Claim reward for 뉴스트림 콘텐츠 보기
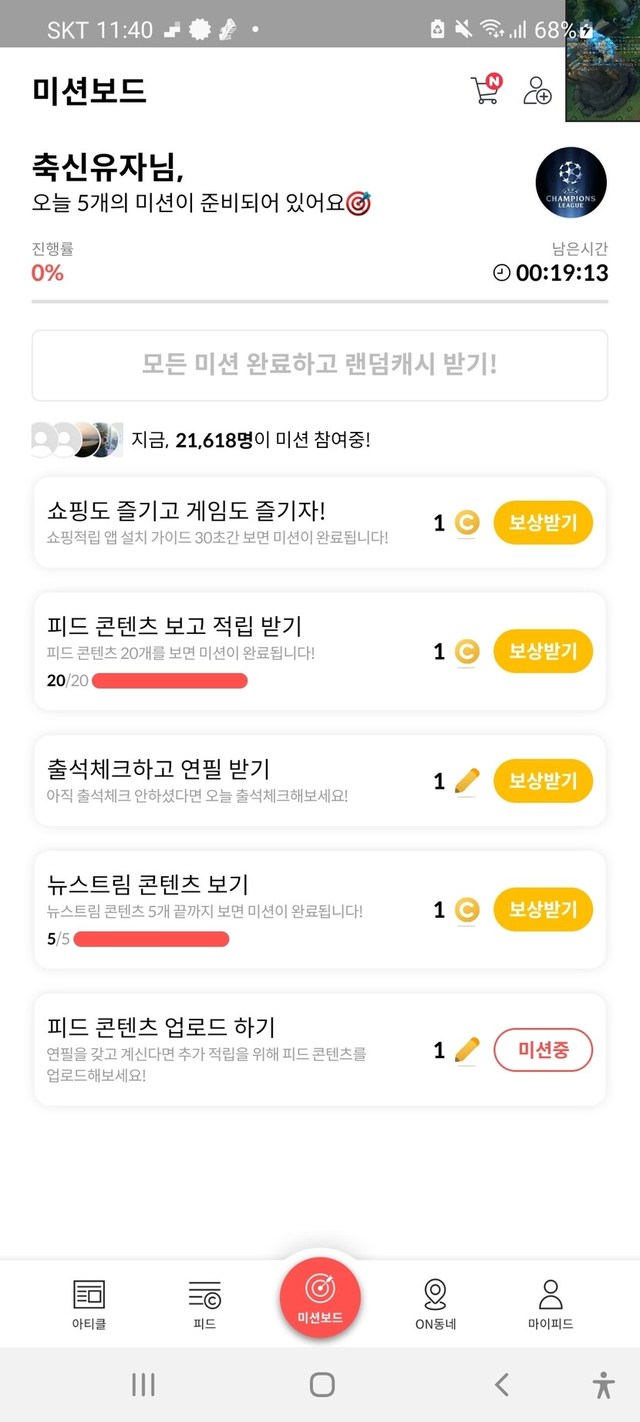This screenshot has height=1422, width=640. pyautogui.click(x=543, y=910)
